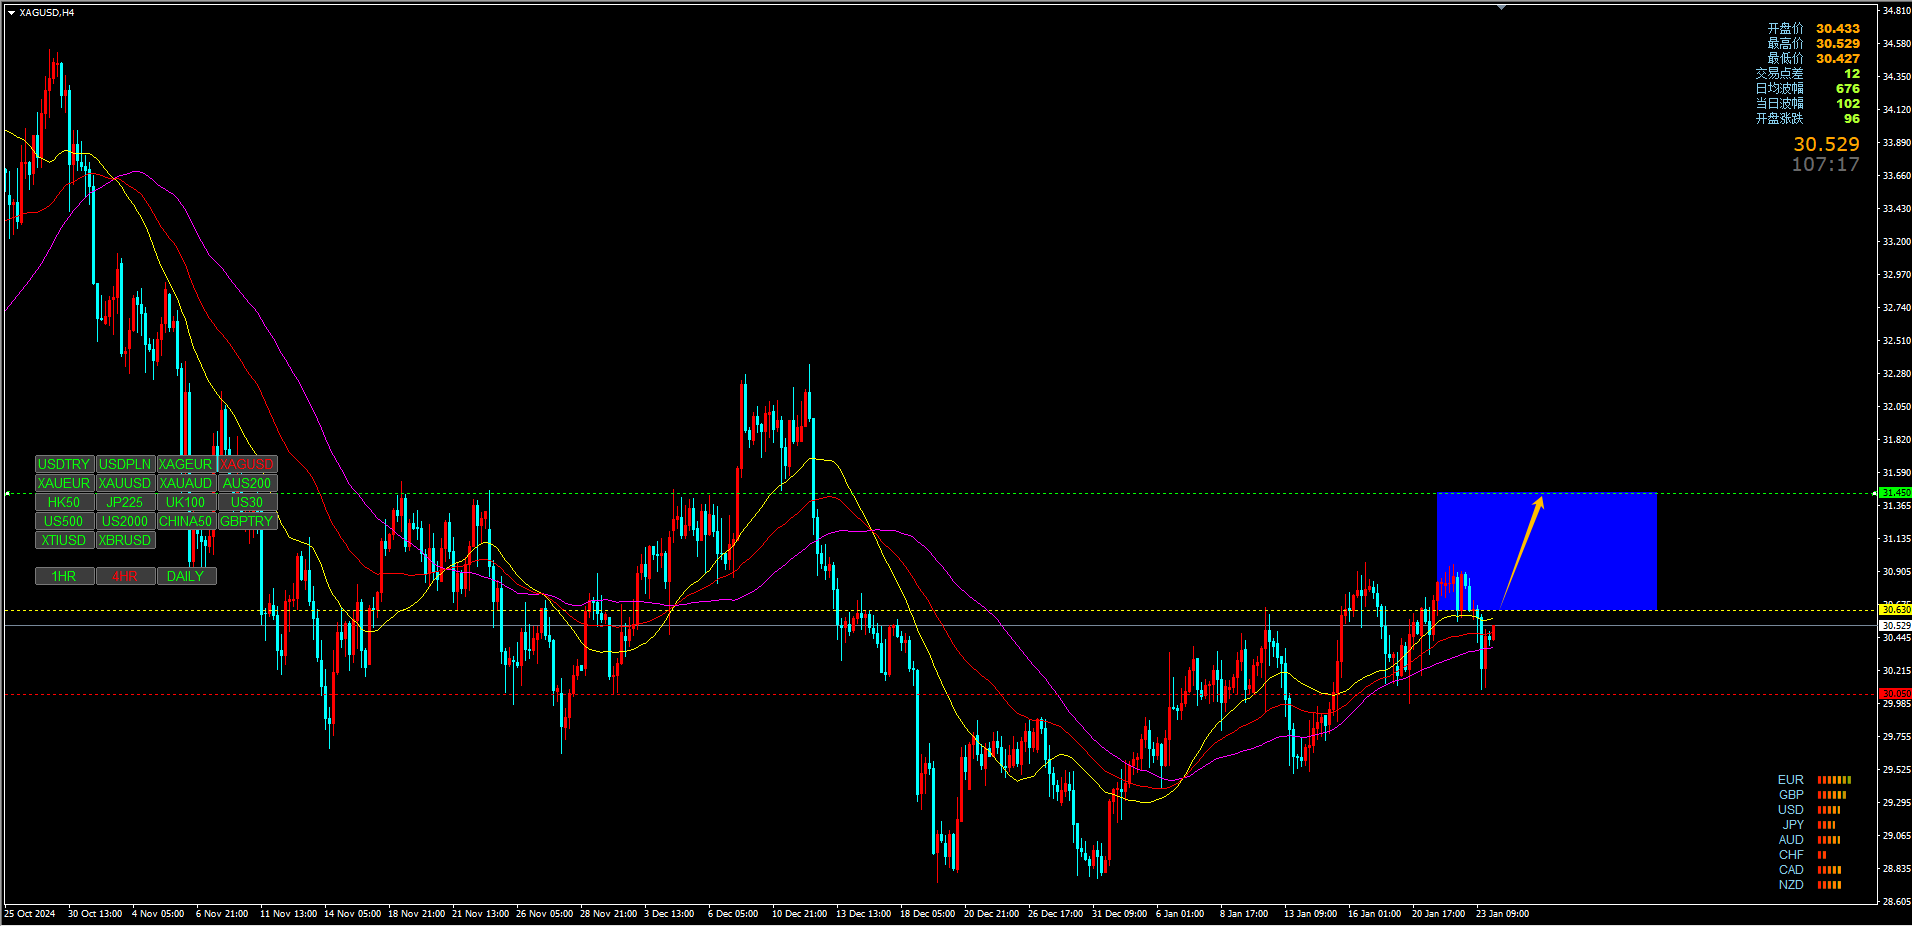Open the AUS200 index chart
This screenshot has width=1912, height=927.
(247, 483)
